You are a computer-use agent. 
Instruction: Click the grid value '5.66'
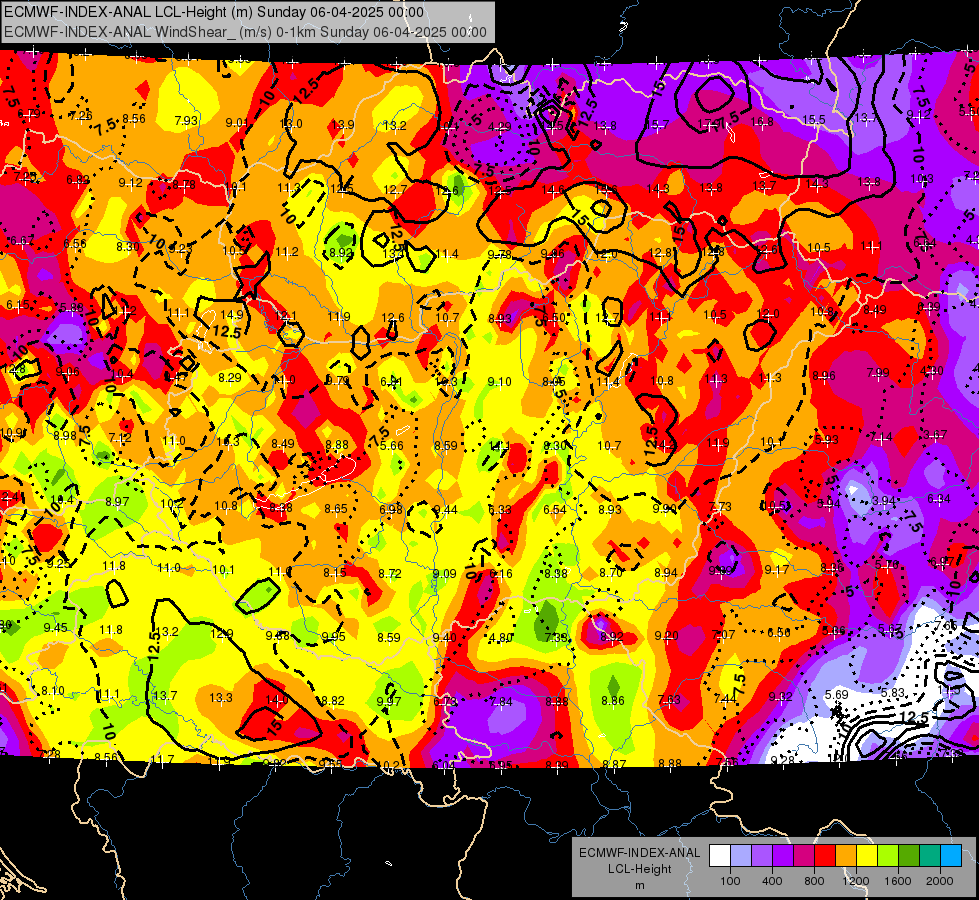tap(391, 445)
